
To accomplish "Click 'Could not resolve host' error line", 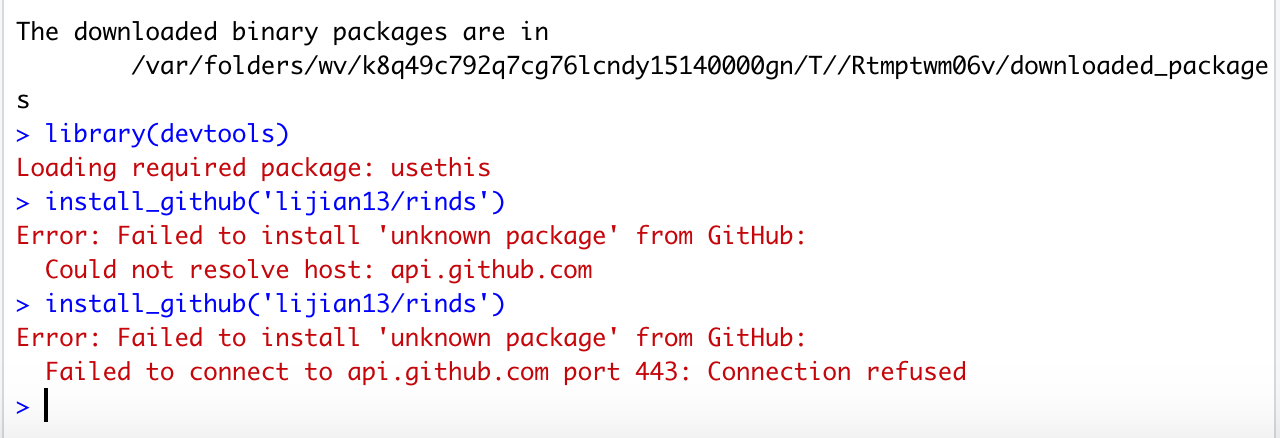I will [318, 270].
